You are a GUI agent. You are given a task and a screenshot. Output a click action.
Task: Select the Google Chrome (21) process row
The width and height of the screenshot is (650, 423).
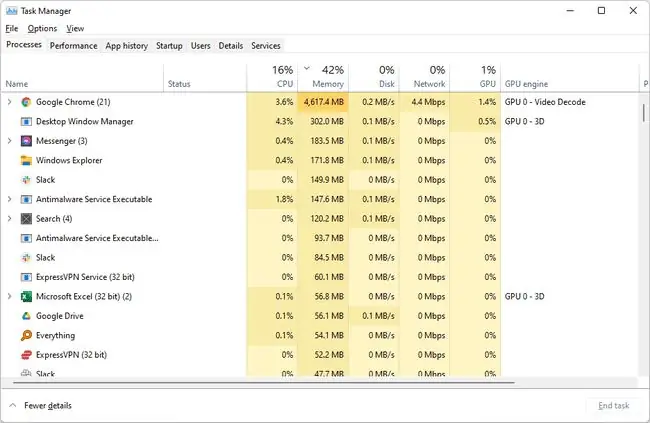pos(320,102)
